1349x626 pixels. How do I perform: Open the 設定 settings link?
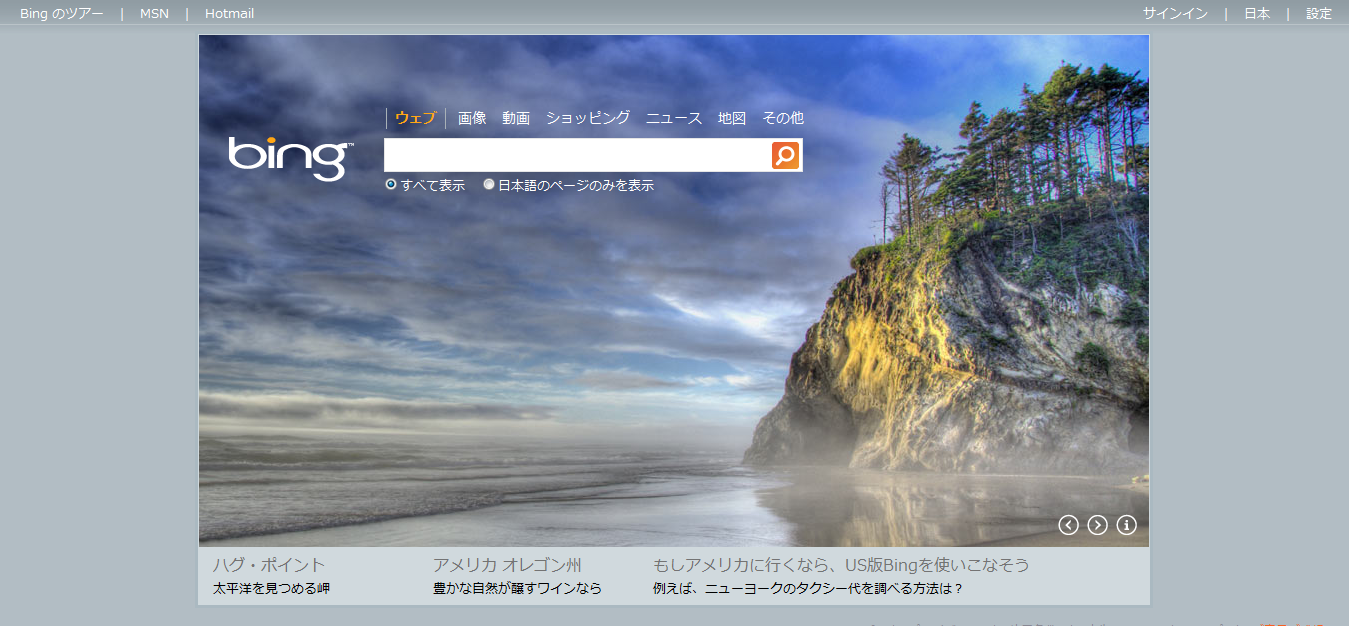click(x=1319, y=13)
